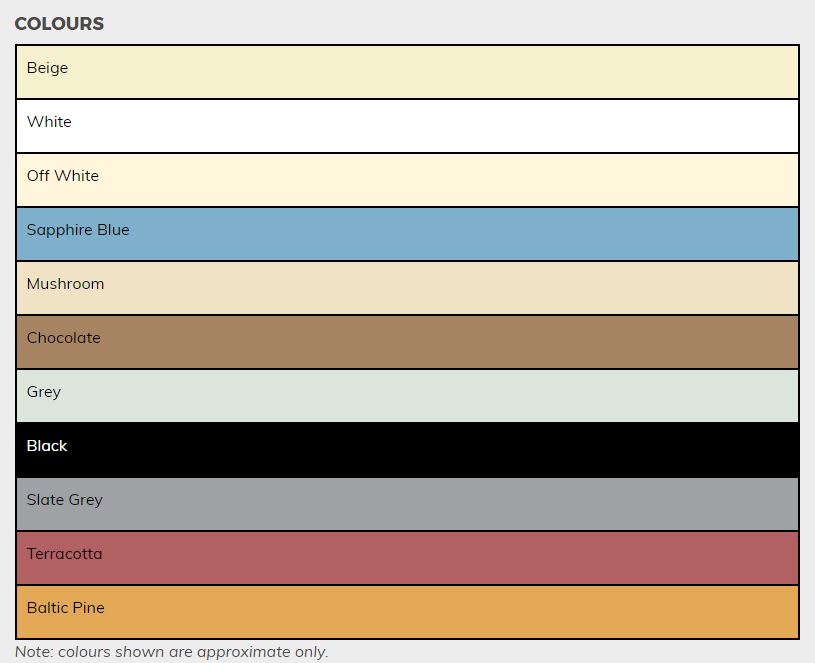
Task: Click the note about approximate colours
Action: coord(171,652)
